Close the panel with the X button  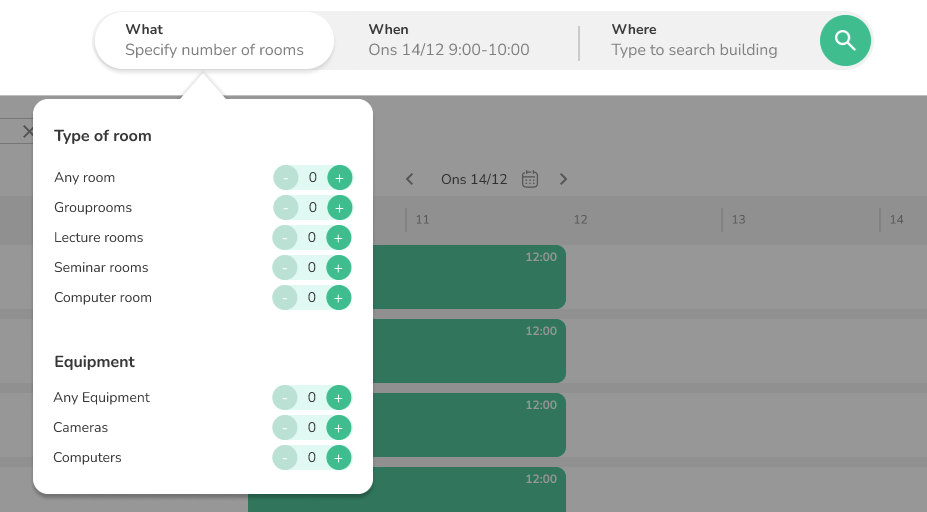coord(28,131)
